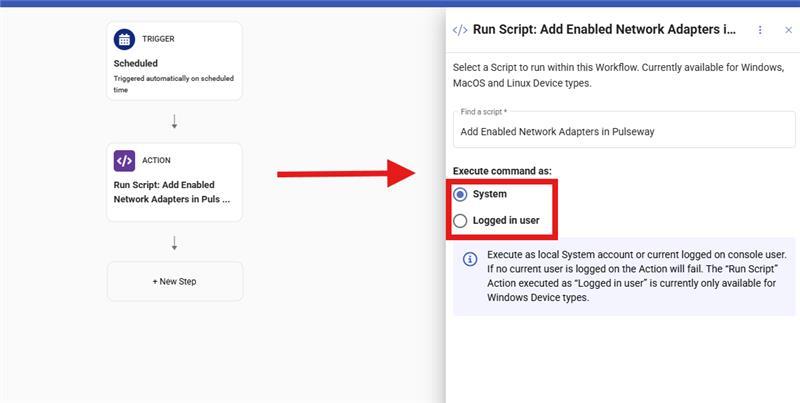Click the code brackets icon in the panel header
The image size is (800, 403).
pos(460,30)
